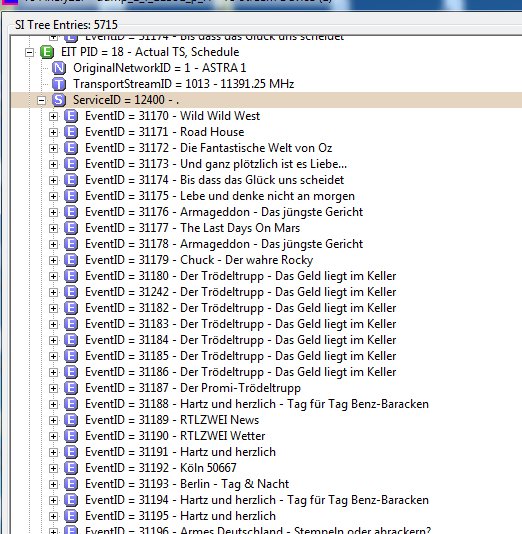Screen dimensions: 522x534
Task: Click the N icon for OriginalNetworkID
Action: click(59, 68)
